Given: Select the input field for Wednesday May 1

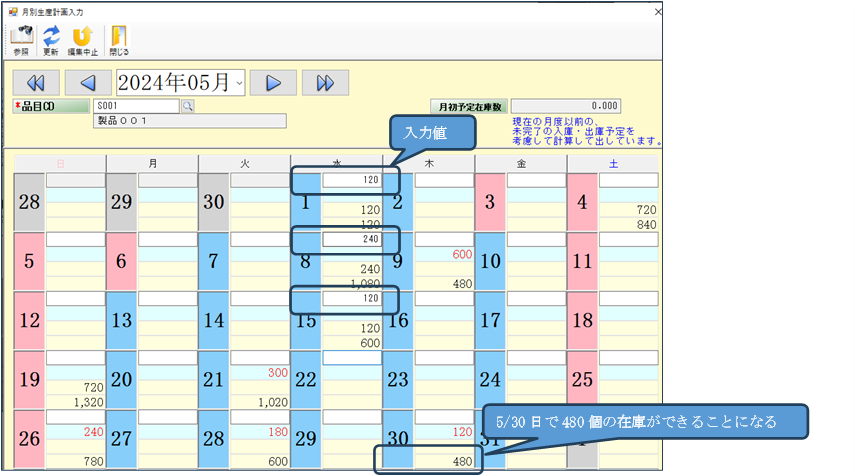Looking at the screenshot, I should pos(353,180).
